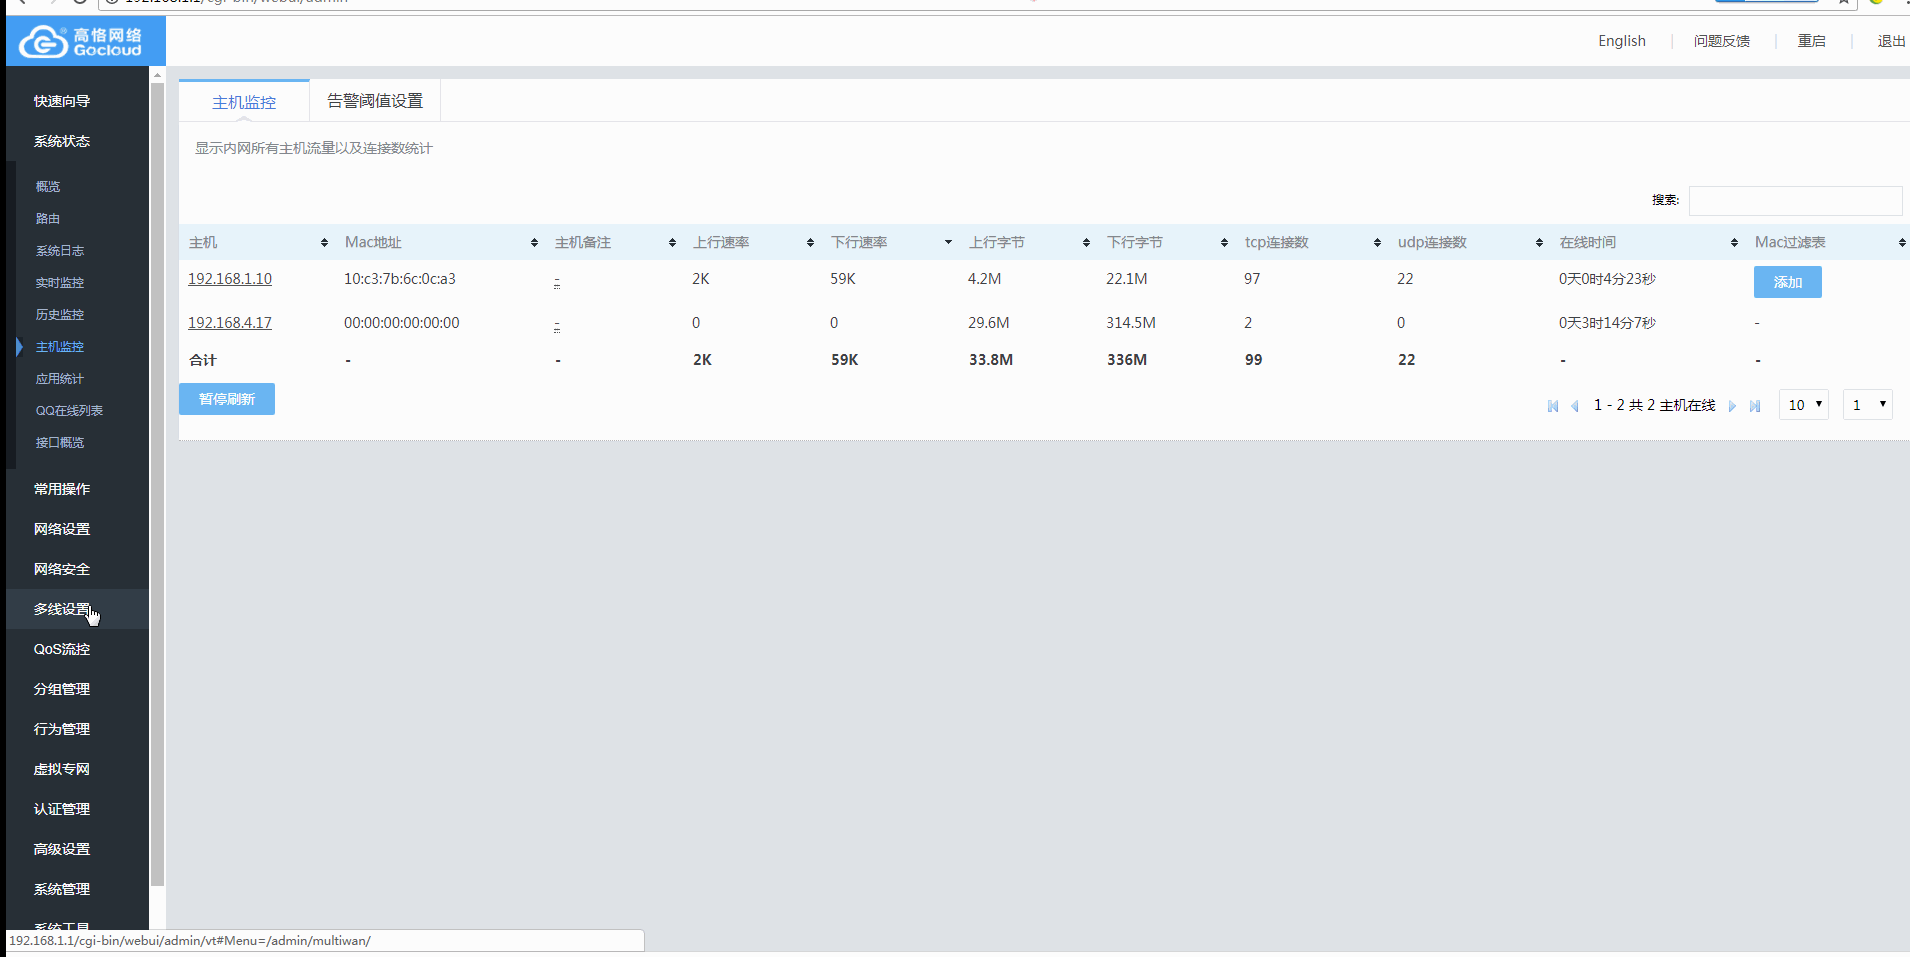The image size is (1910, 957).
Task: Click MAC address 10:c3:7b:6c:0c:a3
Action: pos(400,279)
